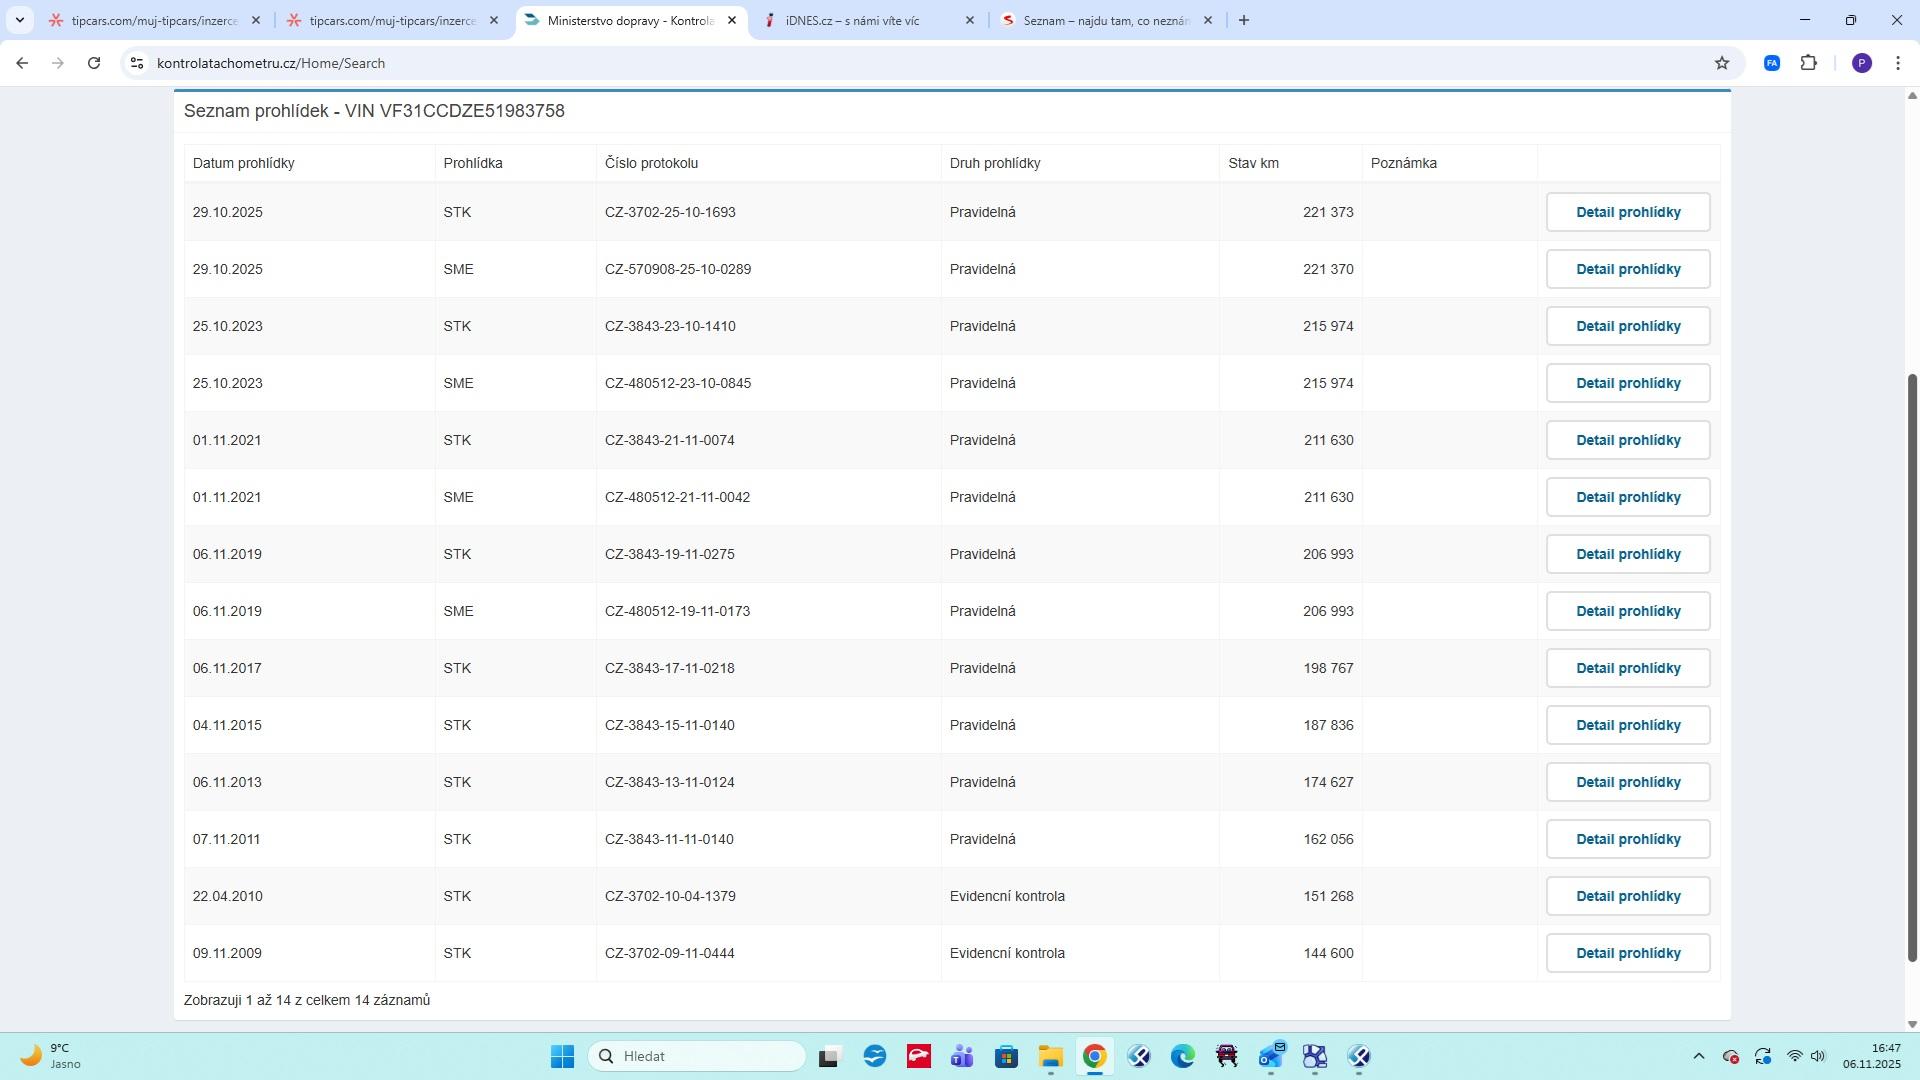Click the site information icon in address bar

click(x=137, y=63)
